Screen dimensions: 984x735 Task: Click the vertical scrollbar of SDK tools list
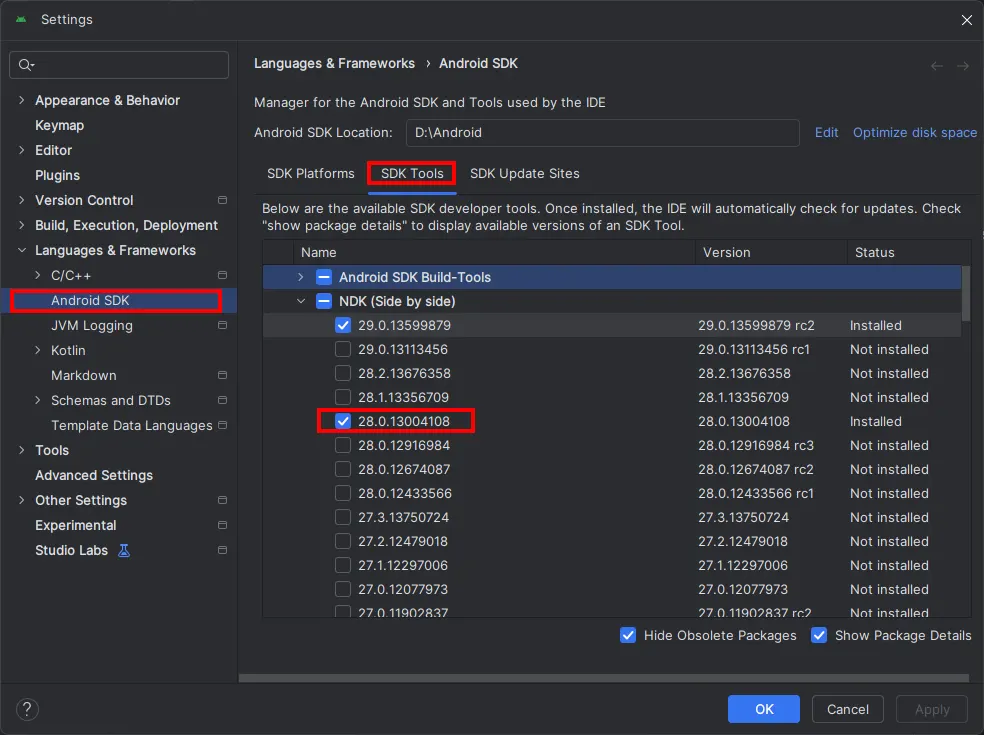click(x=966, y=294)
